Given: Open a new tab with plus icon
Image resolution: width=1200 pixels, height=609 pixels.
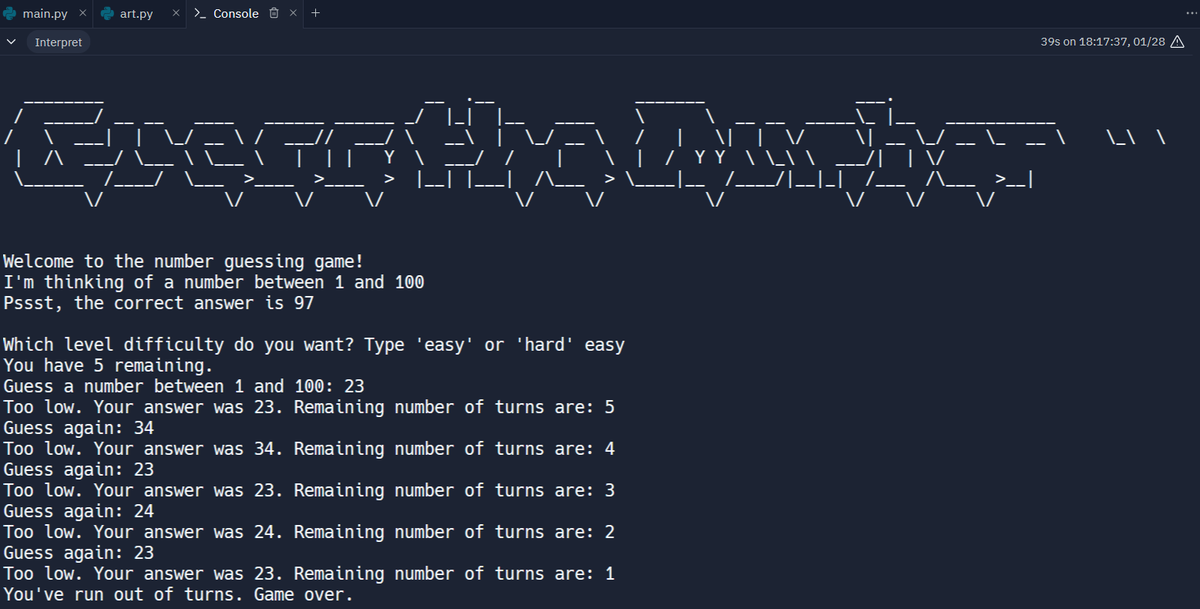Looking at the screenshot, I should (316, 14).
